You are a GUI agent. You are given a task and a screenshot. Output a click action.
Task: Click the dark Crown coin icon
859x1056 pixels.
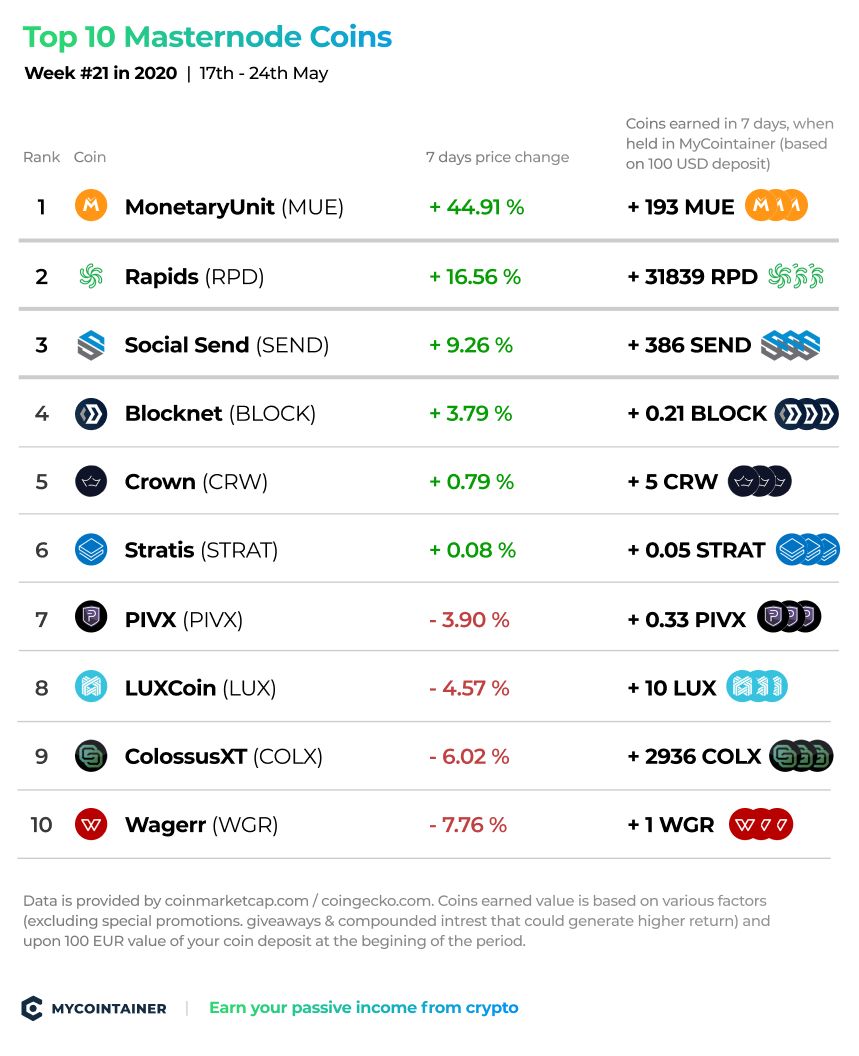click(x=91, y=482)
